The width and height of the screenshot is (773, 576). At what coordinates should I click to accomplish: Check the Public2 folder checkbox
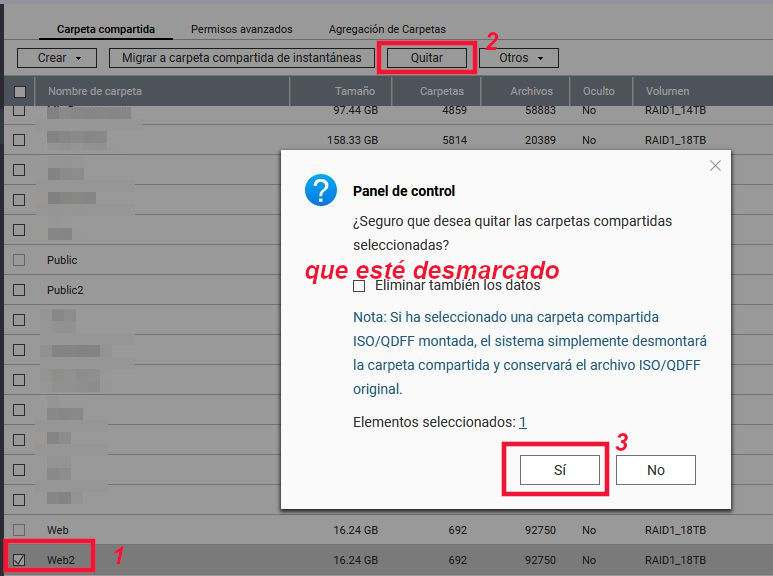tap(19, 290)
